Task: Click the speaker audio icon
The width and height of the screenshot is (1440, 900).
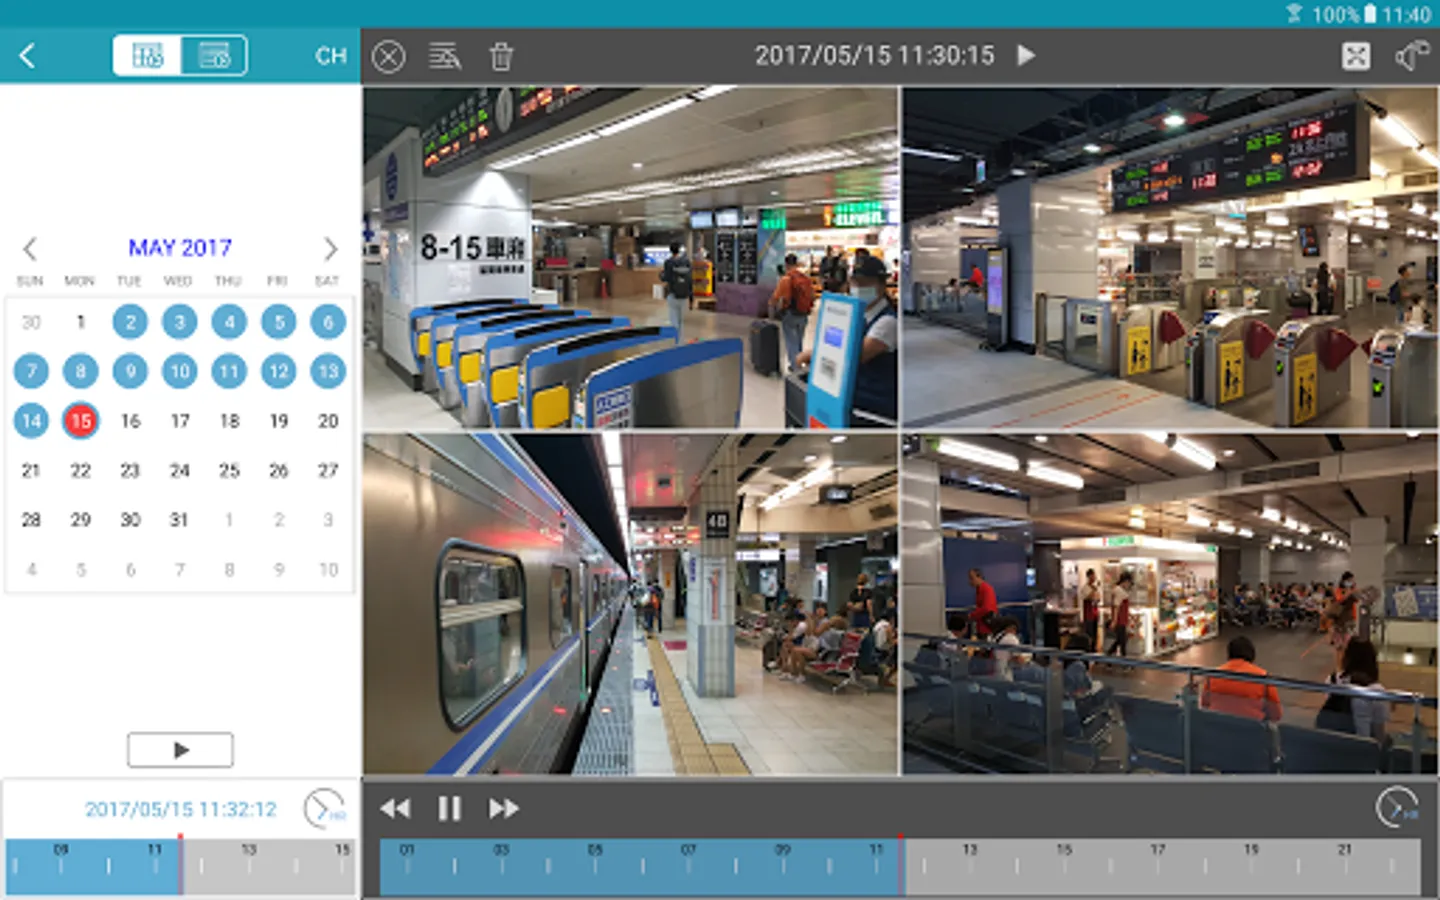Action: pos(1411,56)
